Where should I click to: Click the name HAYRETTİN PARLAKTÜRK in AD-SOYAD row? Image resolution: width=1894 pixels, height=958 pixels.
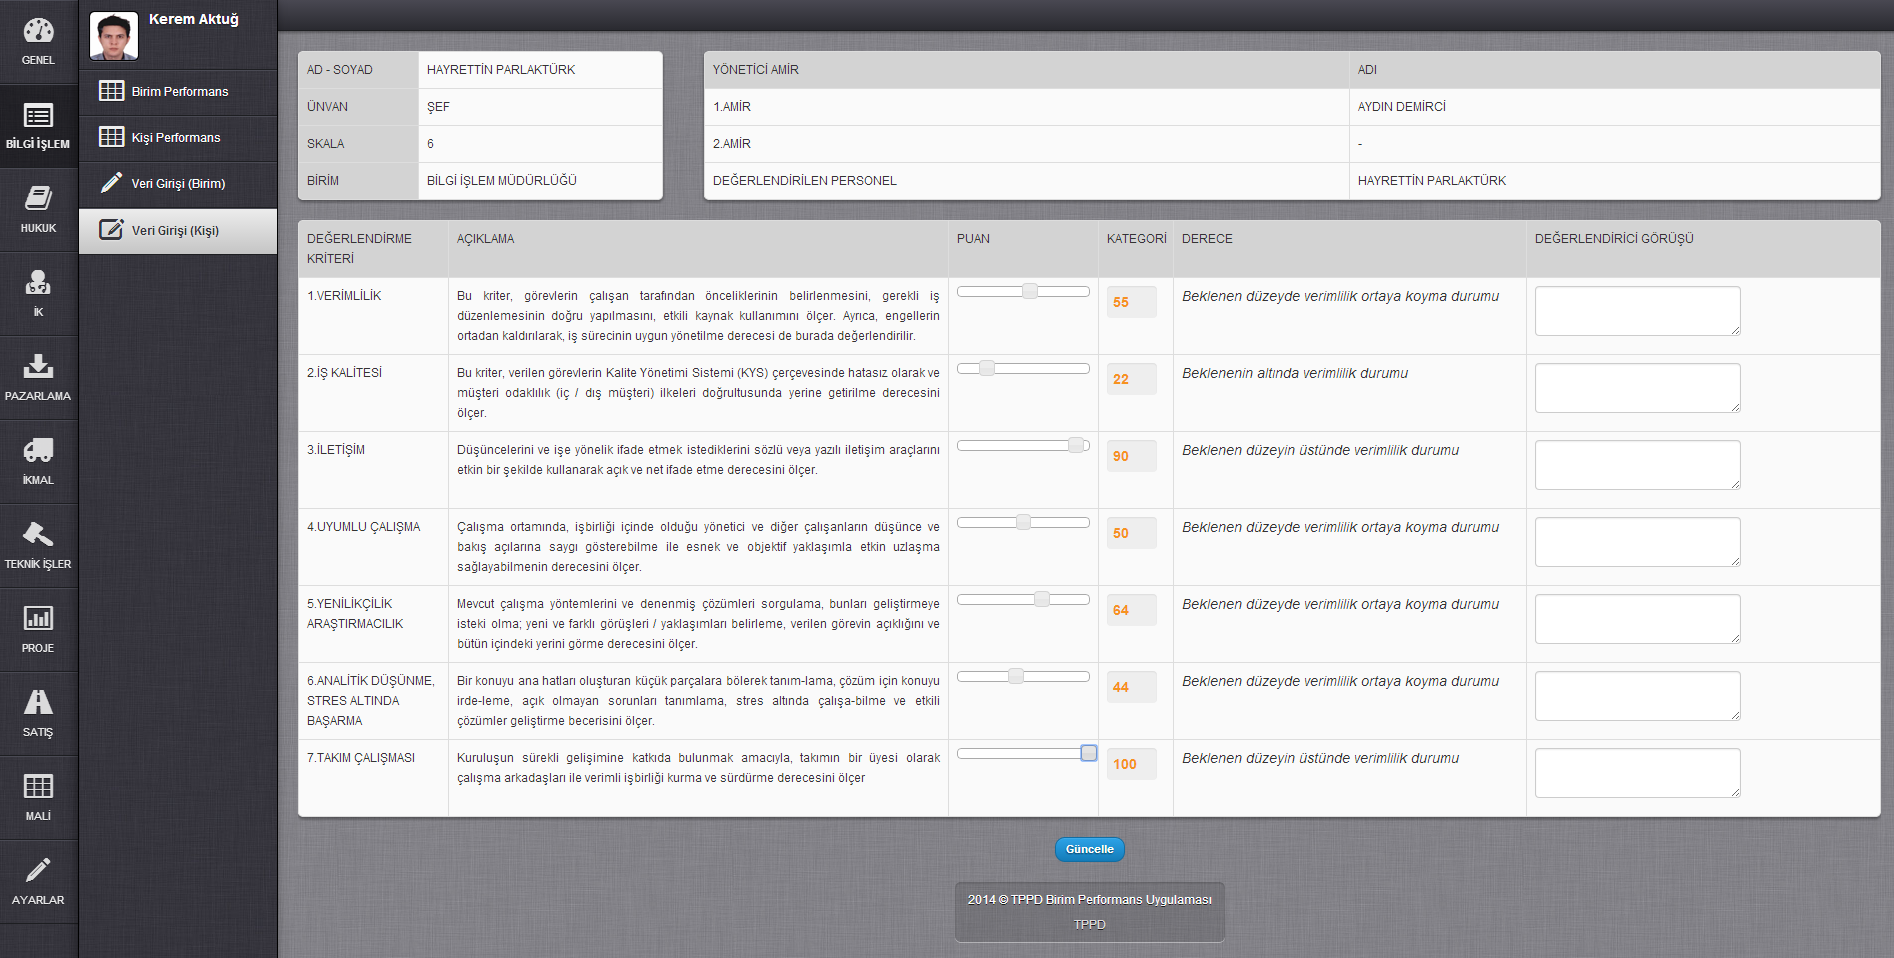(x=501, y=70)
